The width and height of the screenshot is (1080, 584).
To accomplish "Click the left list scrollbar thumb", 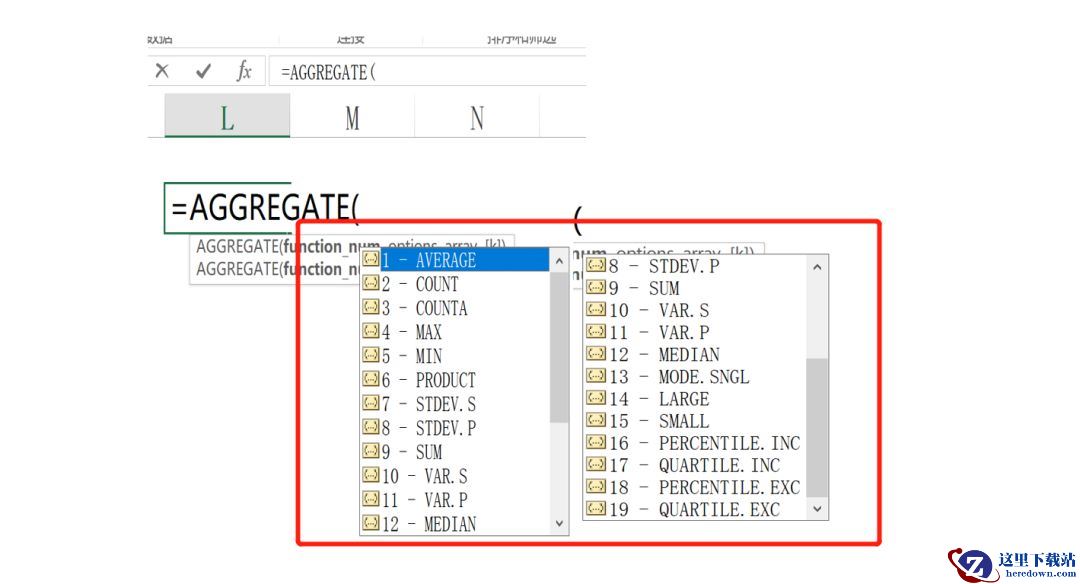I will pos(559,348).
